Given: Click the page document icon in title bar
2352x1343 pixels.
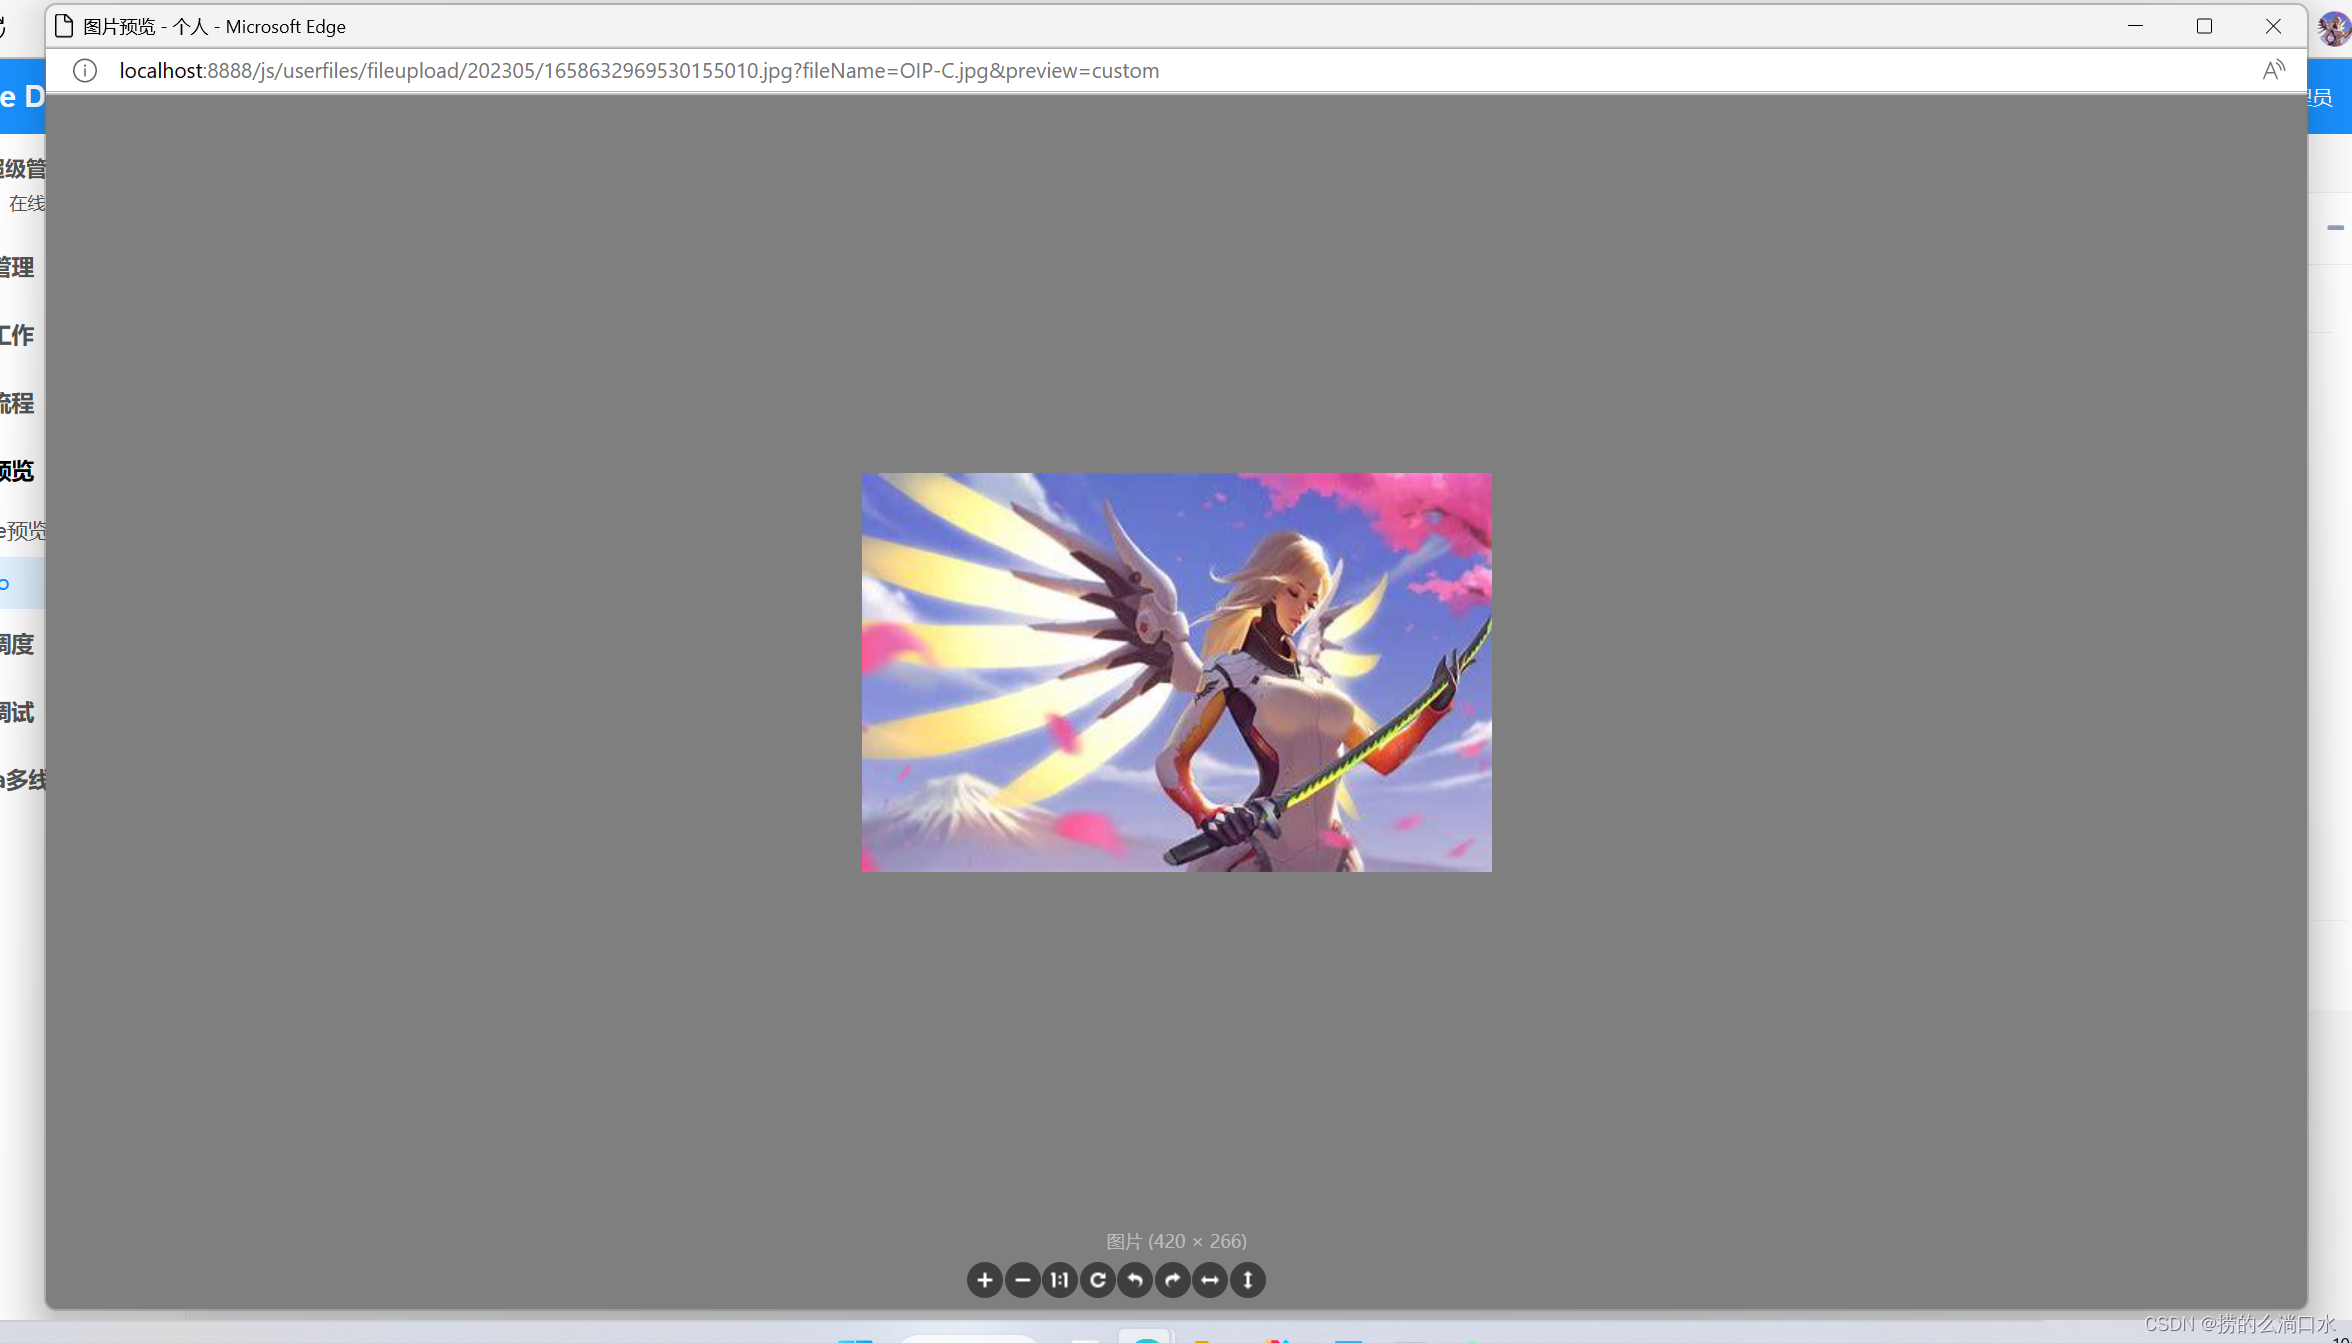Looking at the screenshot, I should (x=64, y=26).
